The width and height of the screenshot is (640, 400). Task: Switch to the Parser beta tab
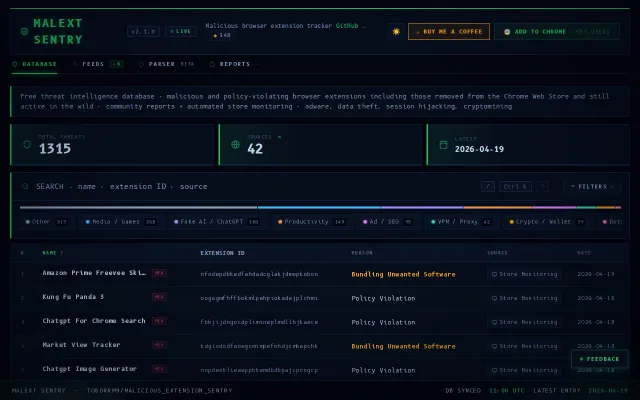(x=166, y=64)
